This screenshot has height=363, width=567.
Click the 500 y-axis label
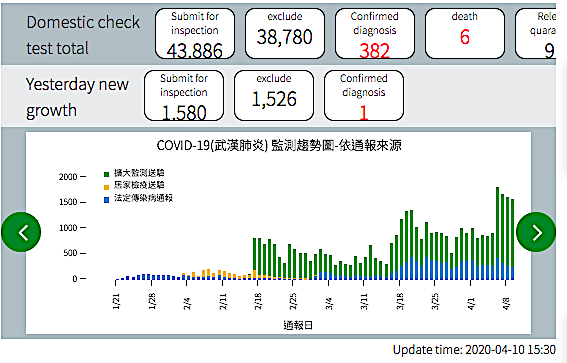(x=71, y=253)
